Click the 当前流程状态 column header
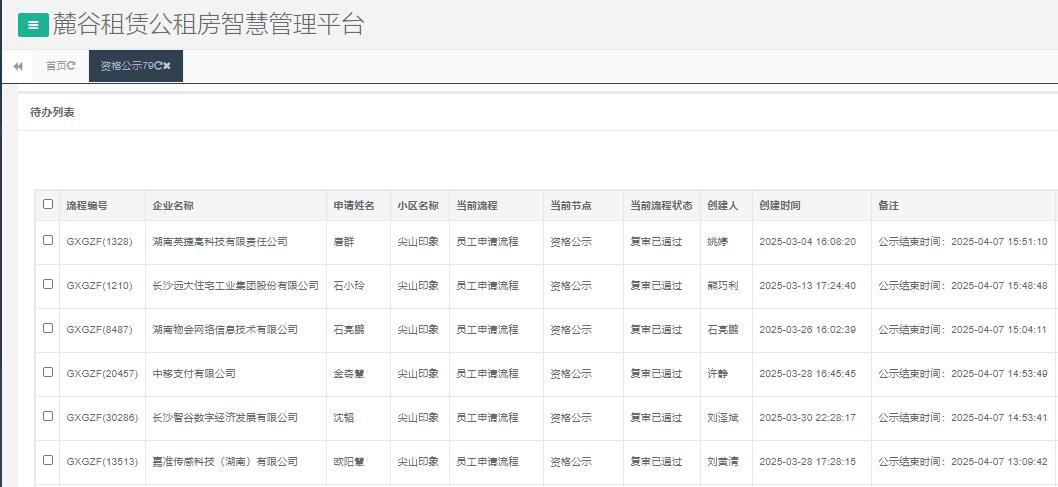1058x487 pixels. tap(661, 206)
